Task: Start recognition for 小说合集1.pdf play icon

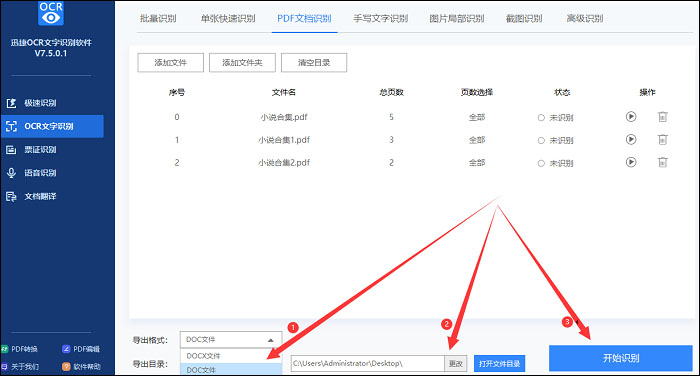Action: click(631, 139)
